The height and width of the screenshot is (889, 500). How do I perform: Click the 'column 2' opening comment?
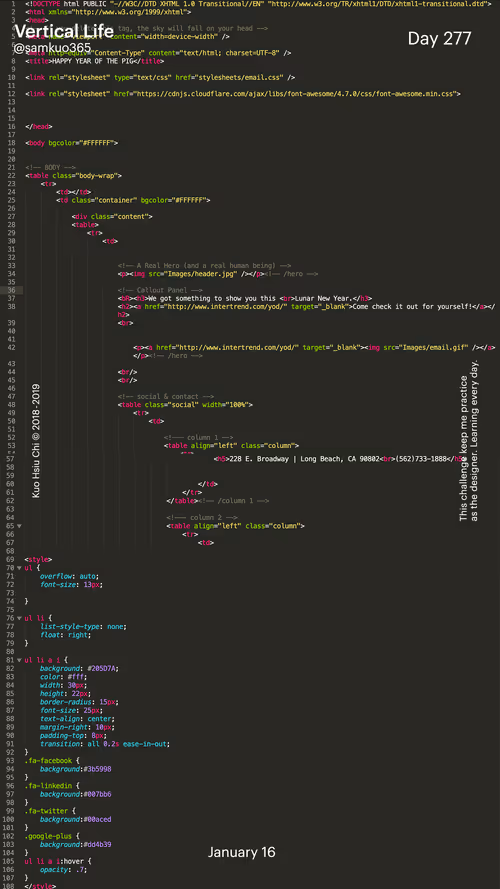point(202,518)
